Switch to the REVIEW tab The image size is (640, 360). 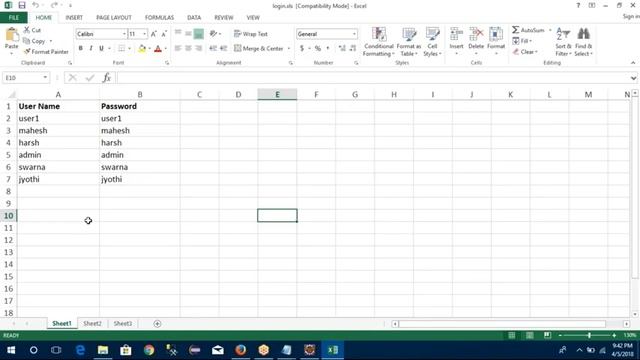(224, 18)
